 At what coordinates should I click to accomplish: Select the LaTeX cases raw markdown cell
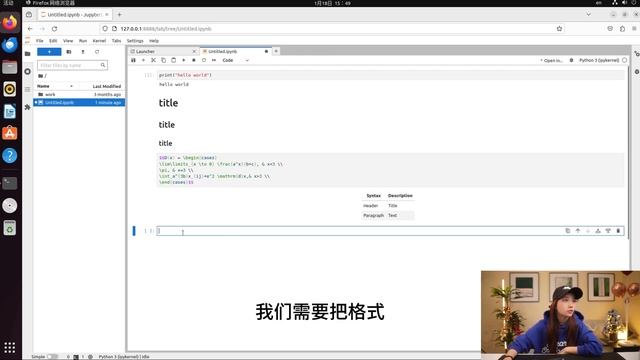click(x=391, y=170)
